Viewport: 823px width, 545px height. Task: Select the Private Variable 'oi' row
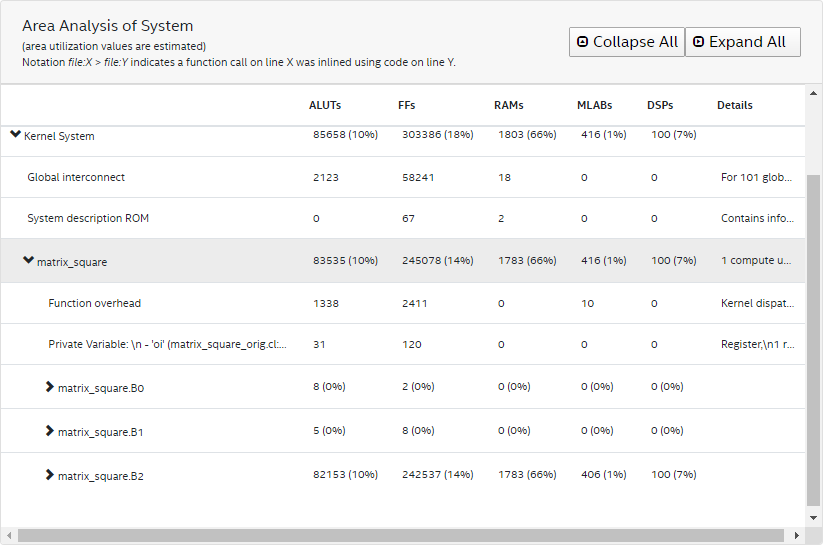click(x=167, y=344)
